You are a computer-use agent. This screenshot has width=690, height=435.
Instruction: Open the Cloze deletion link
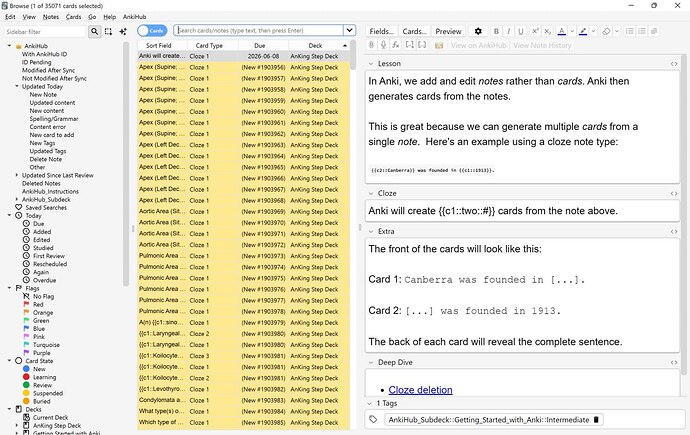pyautogui.click(x=420, y=390)
